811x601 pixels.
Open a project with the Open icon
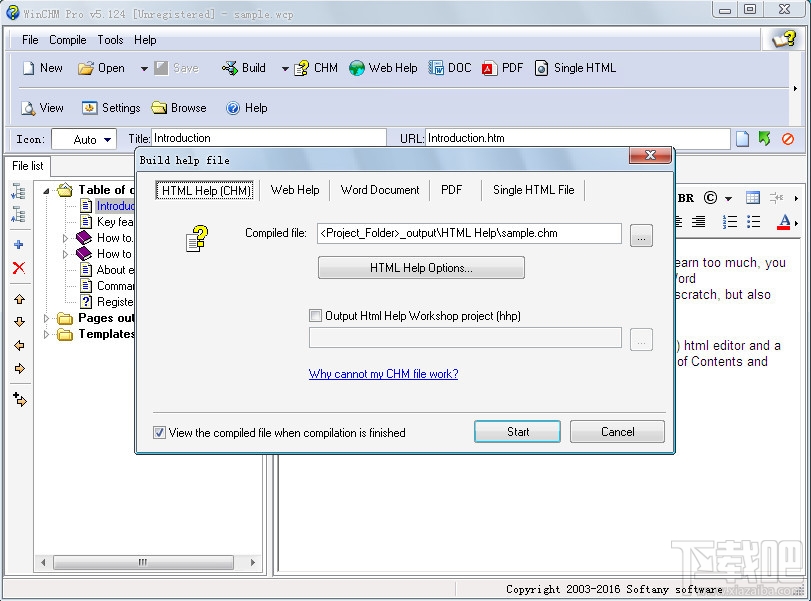click(86, 68)
